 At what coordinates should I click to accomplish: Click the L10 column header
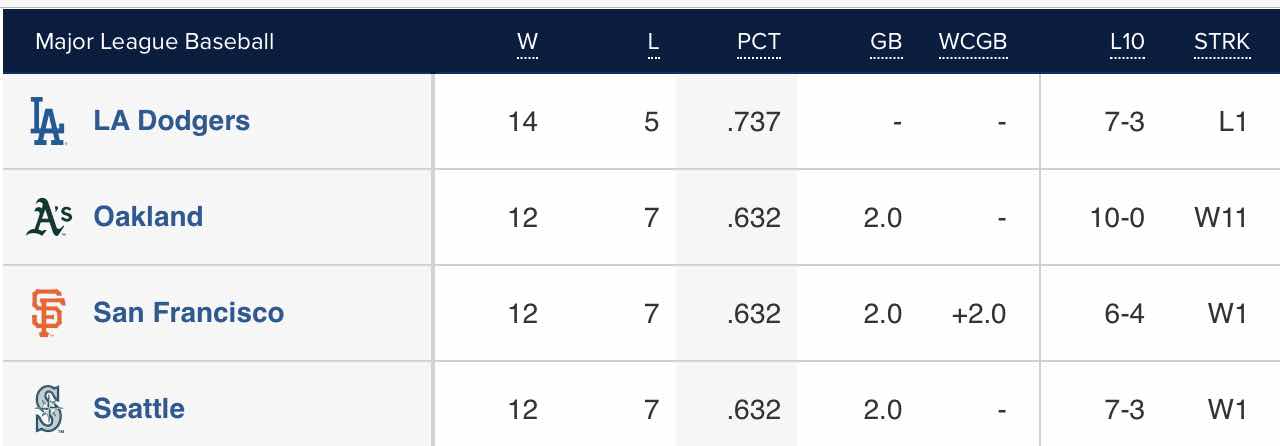(x=1127, y=42)
